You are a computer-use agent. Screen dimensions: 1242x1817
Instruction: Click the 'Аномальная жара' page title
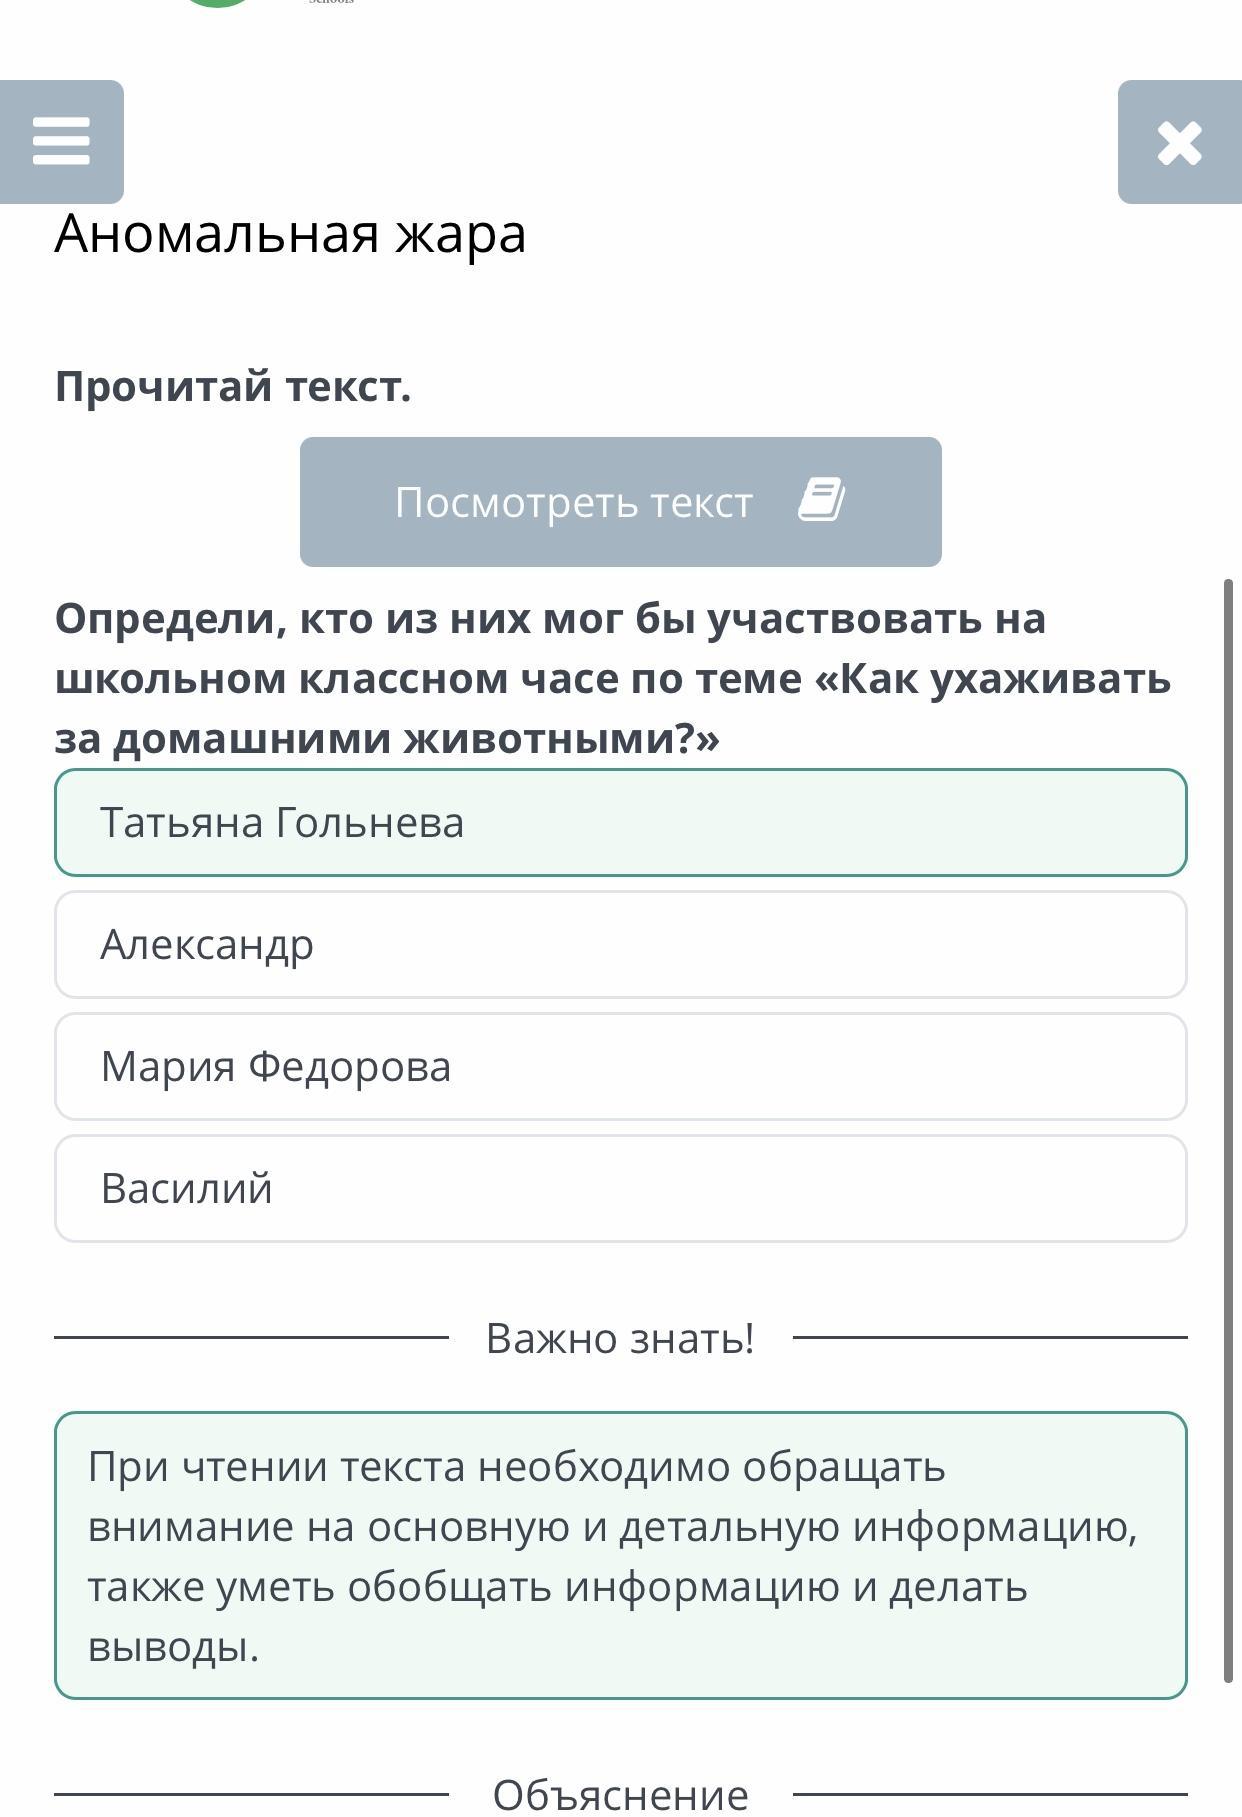click(290, 234)
